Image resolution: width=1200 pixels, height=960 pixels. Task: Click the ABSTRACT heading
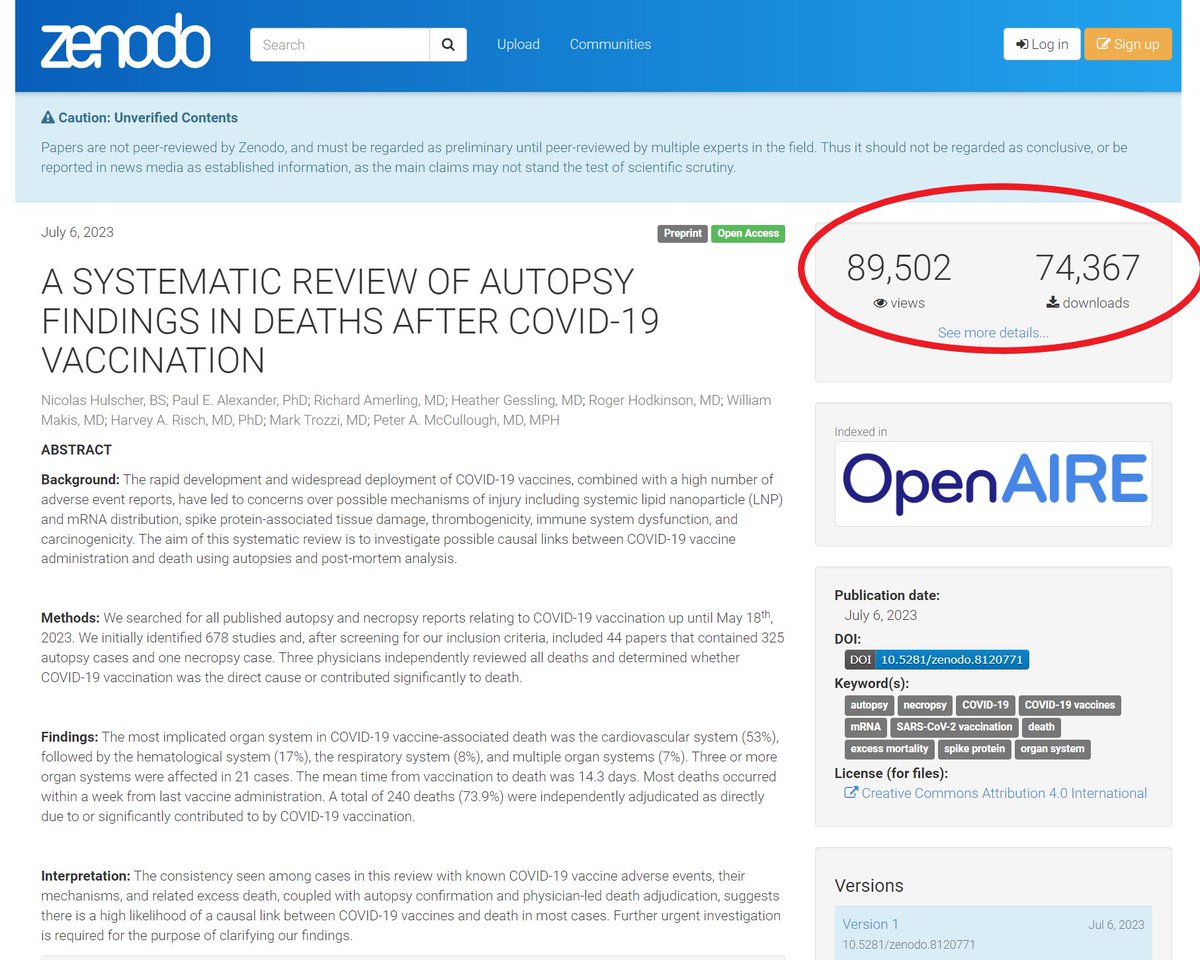76,450
